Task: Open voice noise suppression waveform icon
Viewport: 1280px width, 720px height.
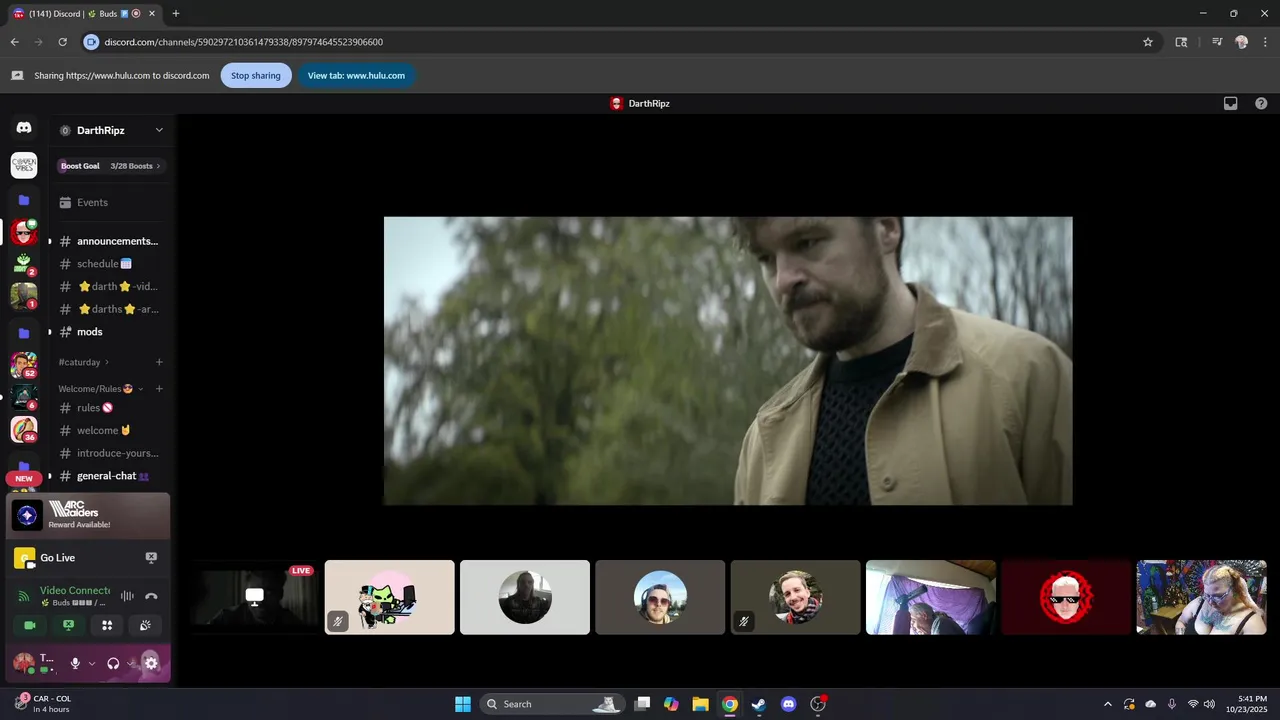Action: (127, 596)
